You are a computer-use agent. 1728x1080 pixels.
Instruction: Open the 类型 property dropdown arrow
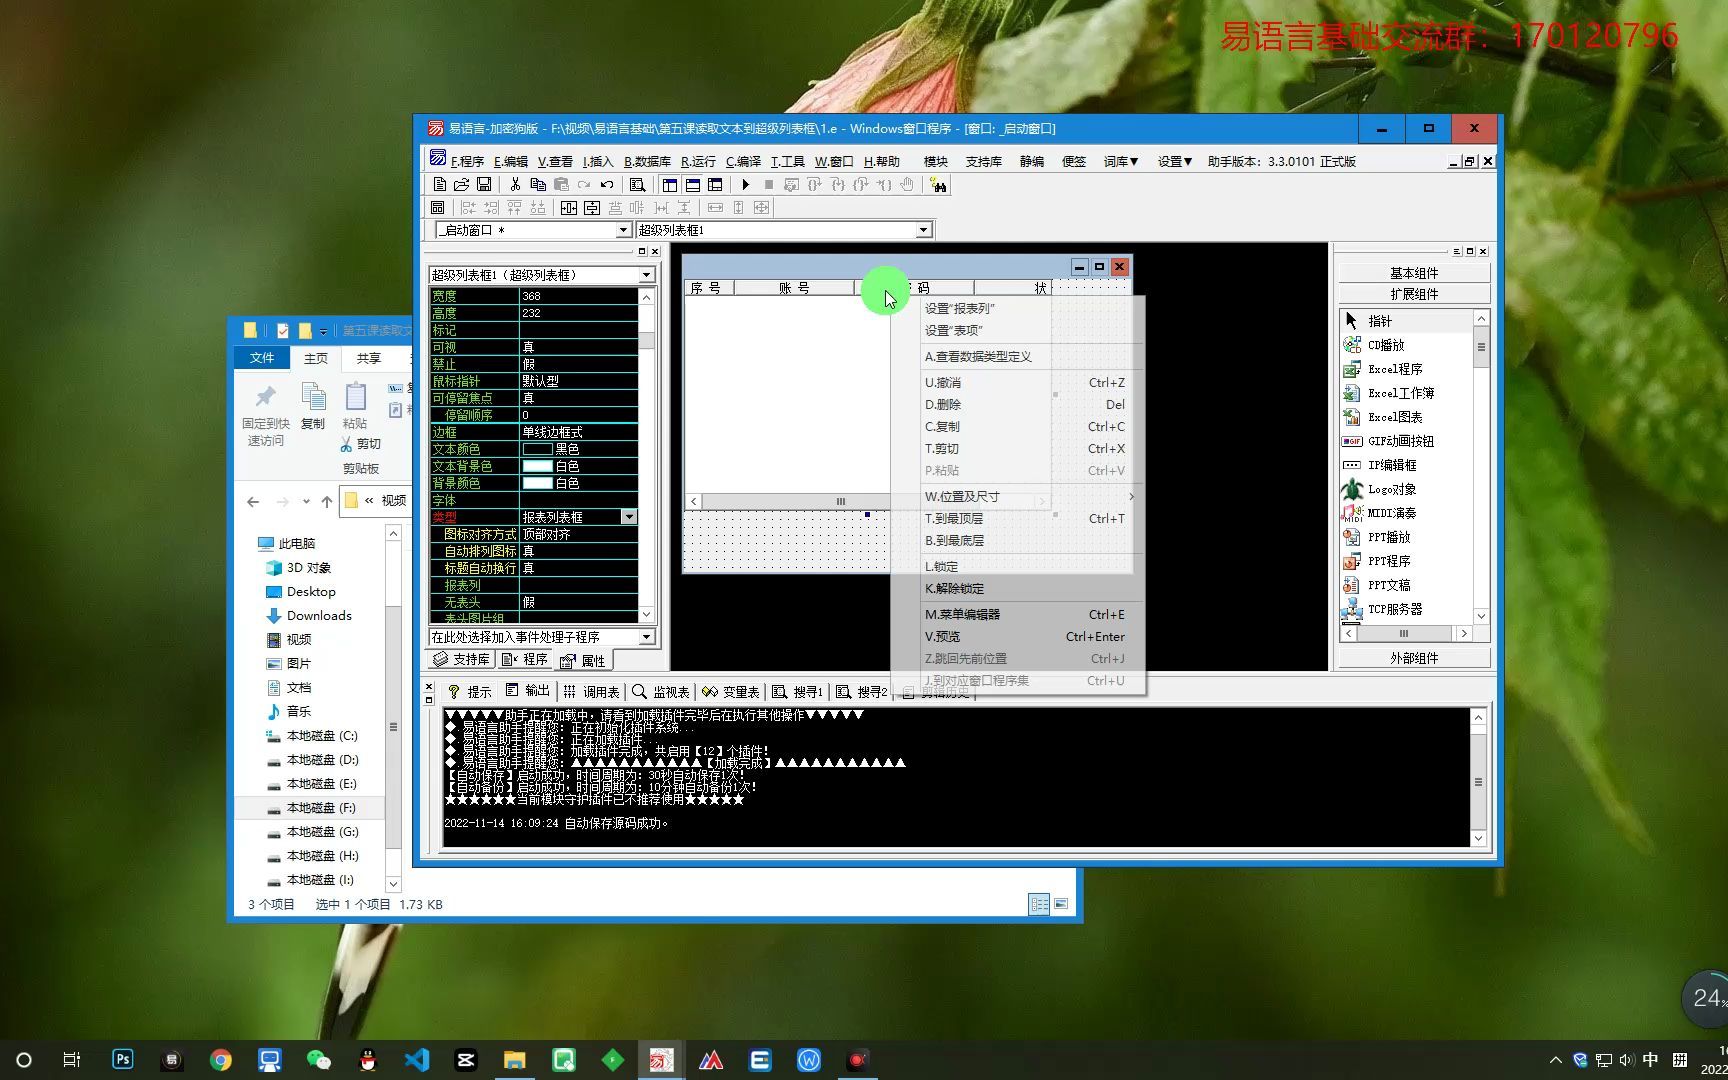pos(628,517)
